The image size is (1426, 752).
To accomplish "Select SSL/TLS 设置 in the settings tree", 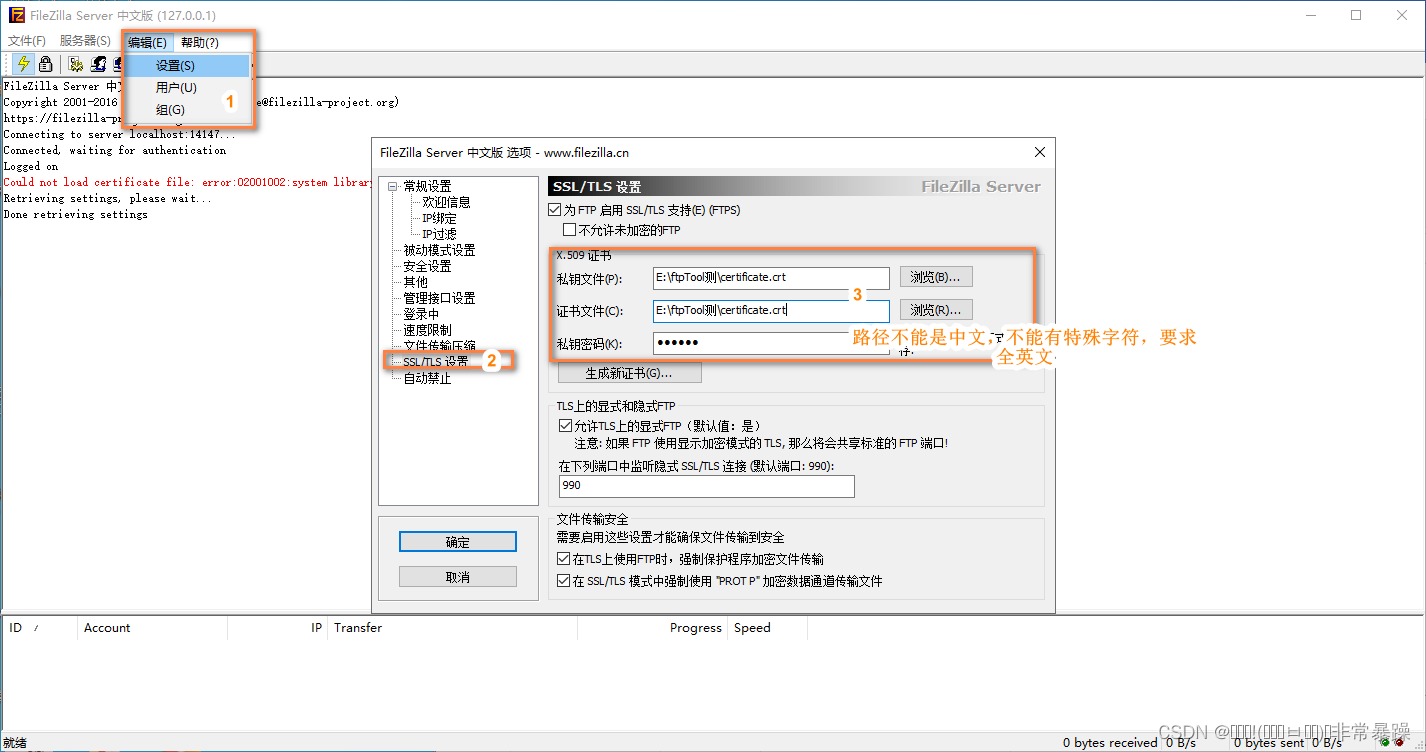I will coord(436,362).
